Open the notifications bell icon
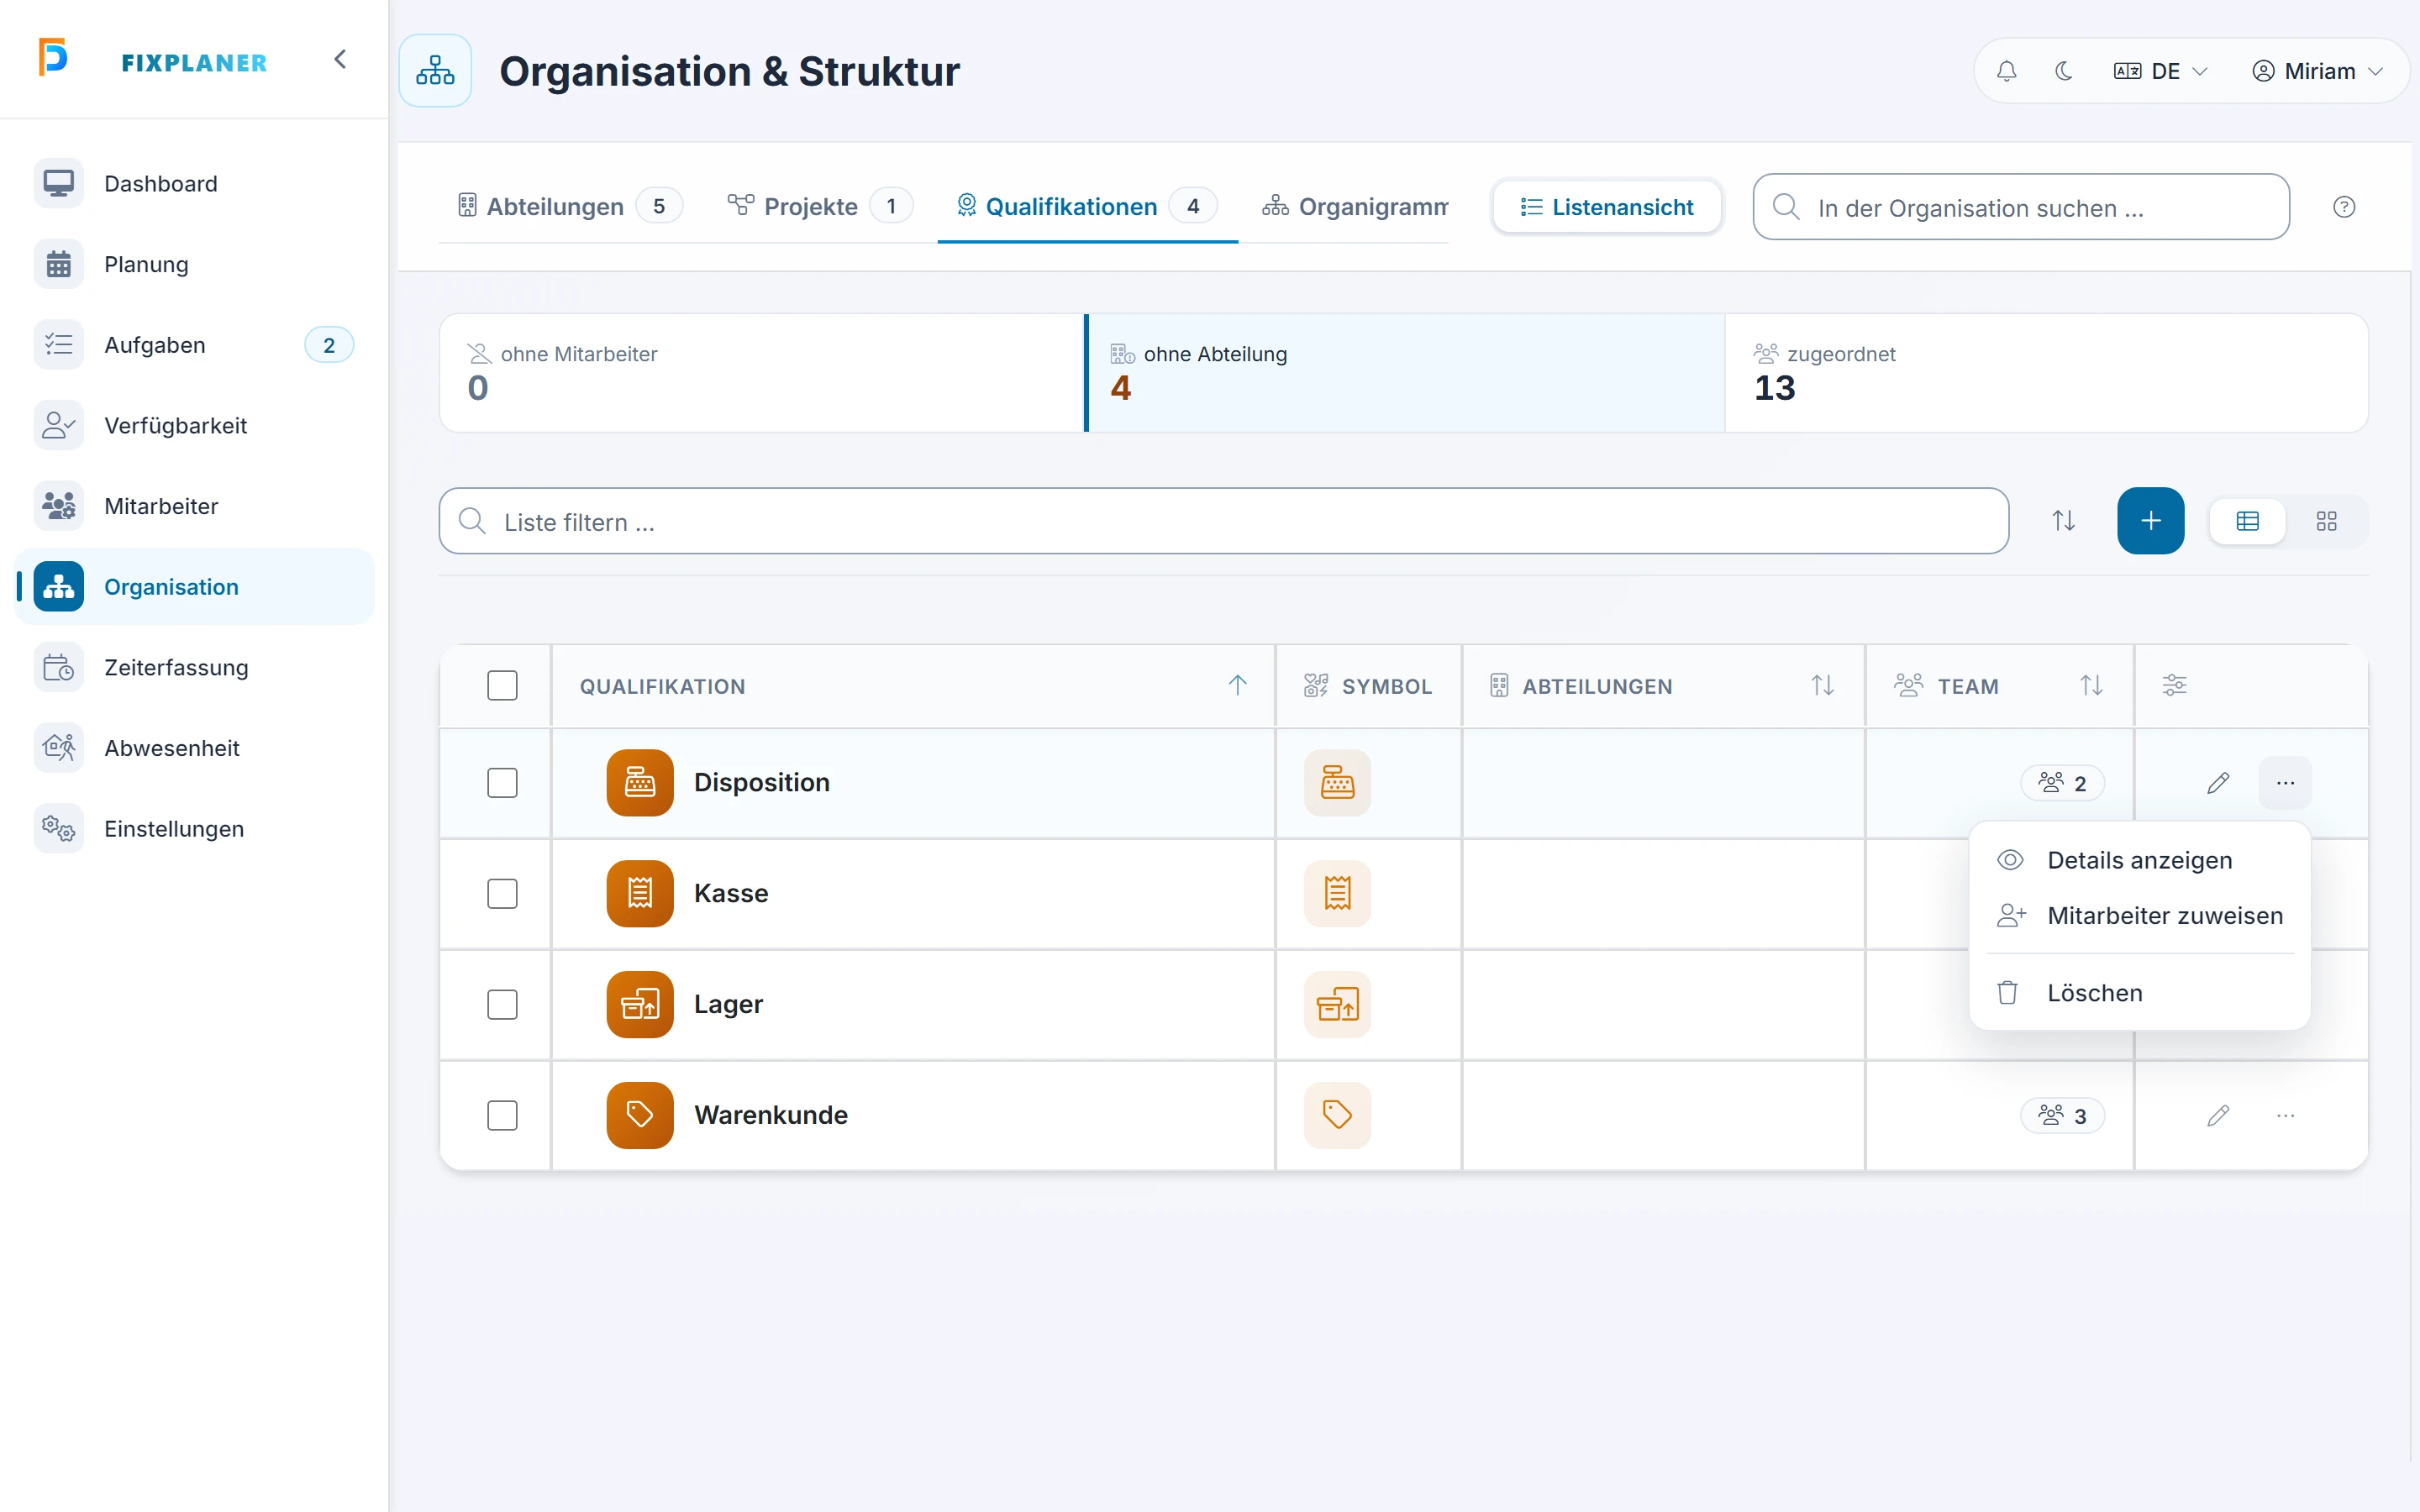Screen dimensions: 2420x1512 (x=2006, y=71)
